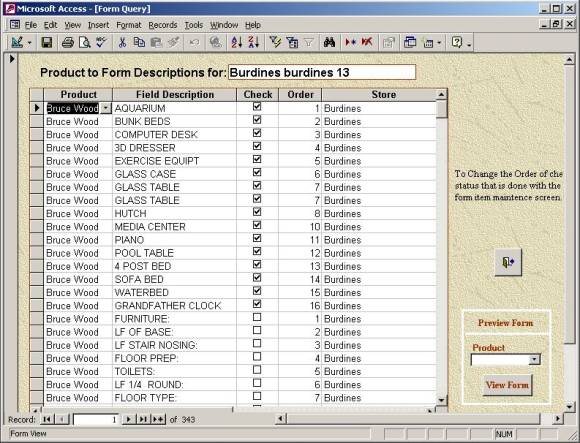Image resolution: width=580 pixels, height=443 pixels.
Task: Click the Office Assistant help icon
Action: point(457,43)
